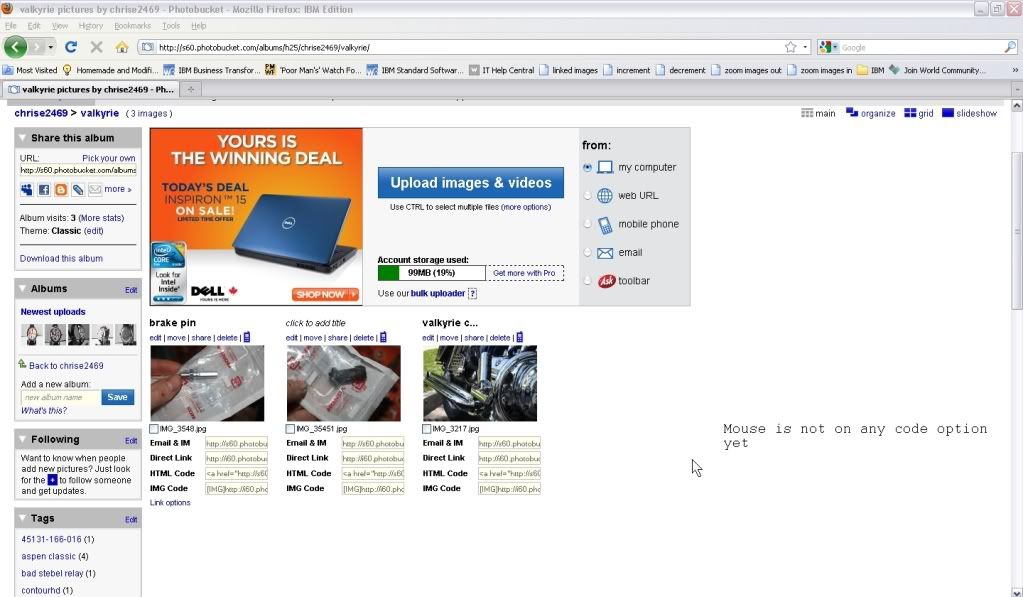This screenshot has width=1023, height=597.
Task: Open the History menu
Action: (x=91, y=26)
